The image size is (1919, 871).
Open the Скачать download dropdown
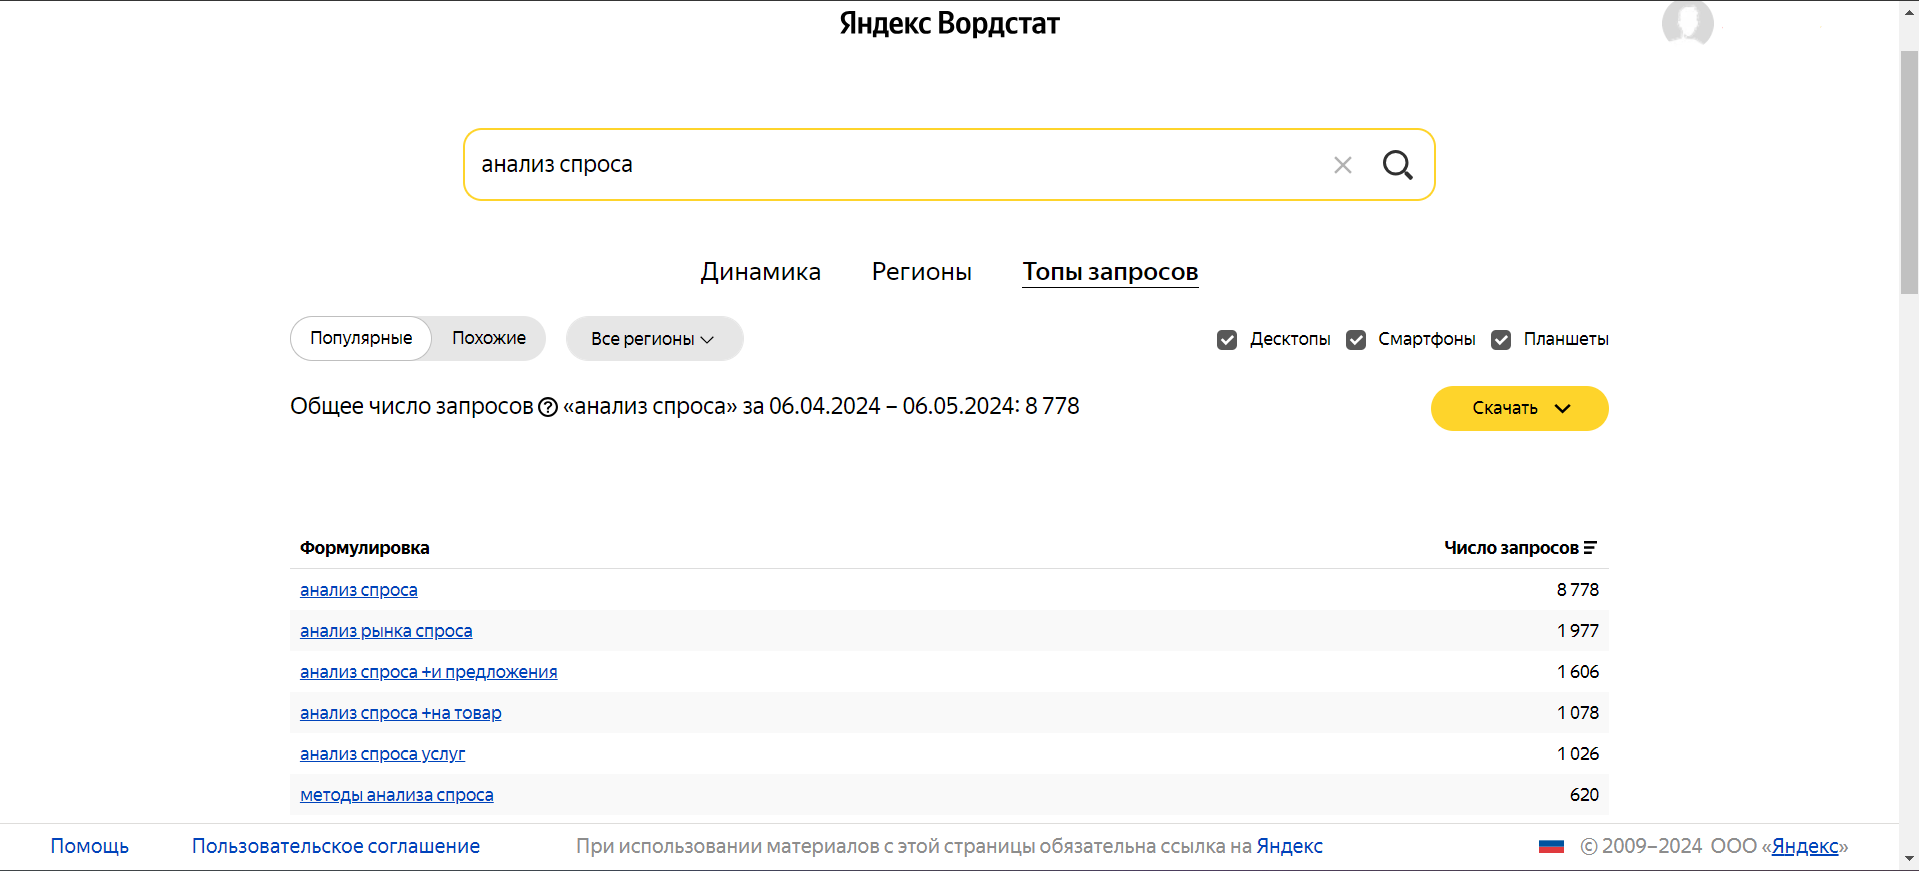click(1519, 408)
